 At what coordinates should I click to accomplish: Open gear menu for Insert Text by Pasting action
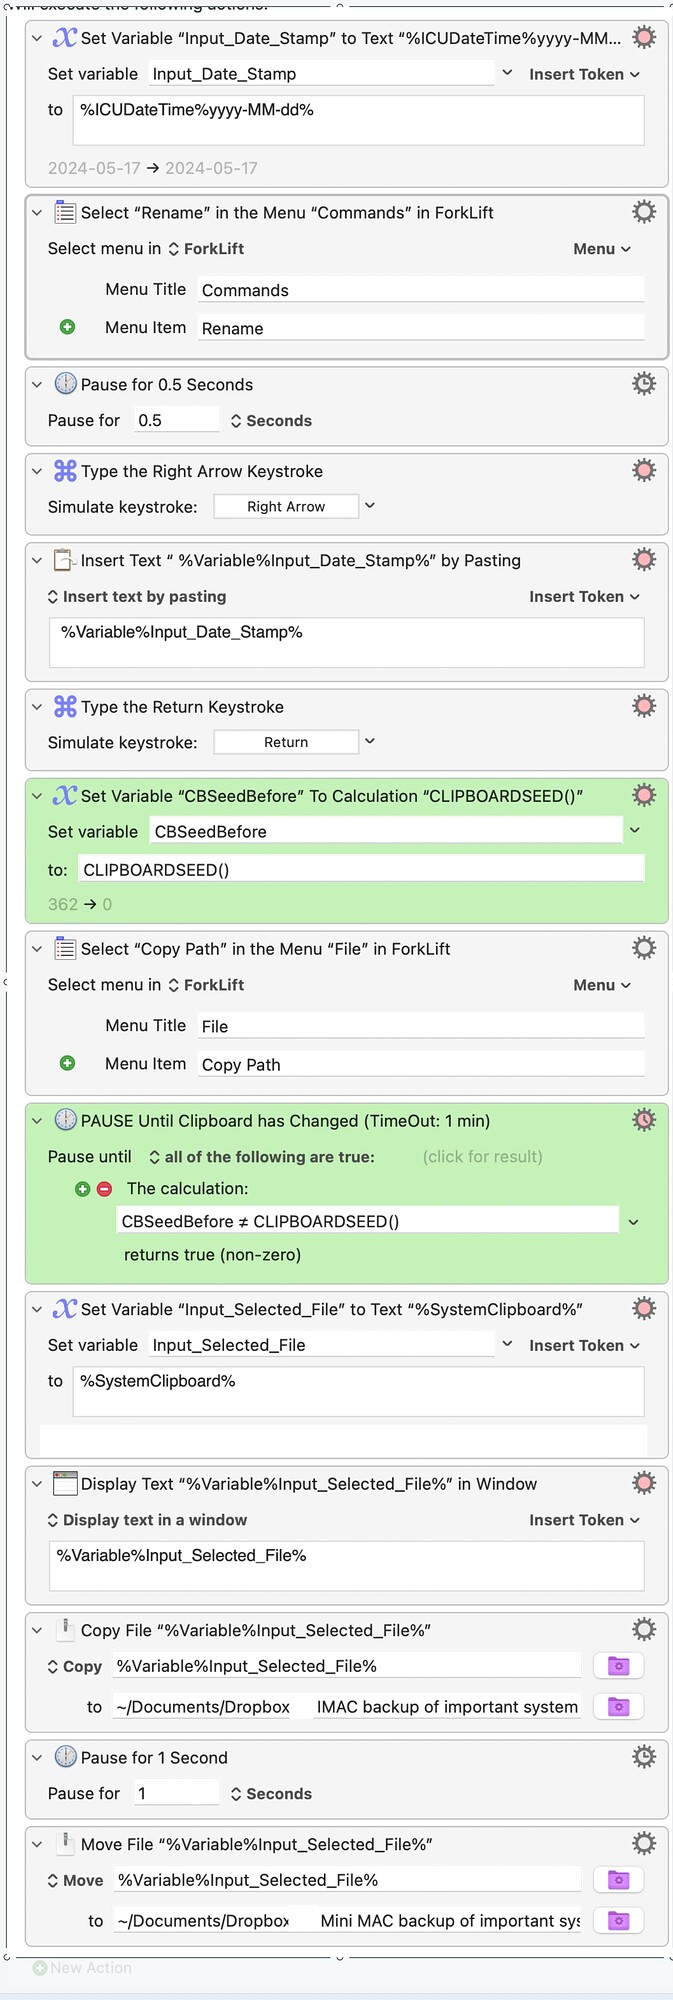point(644,560)
